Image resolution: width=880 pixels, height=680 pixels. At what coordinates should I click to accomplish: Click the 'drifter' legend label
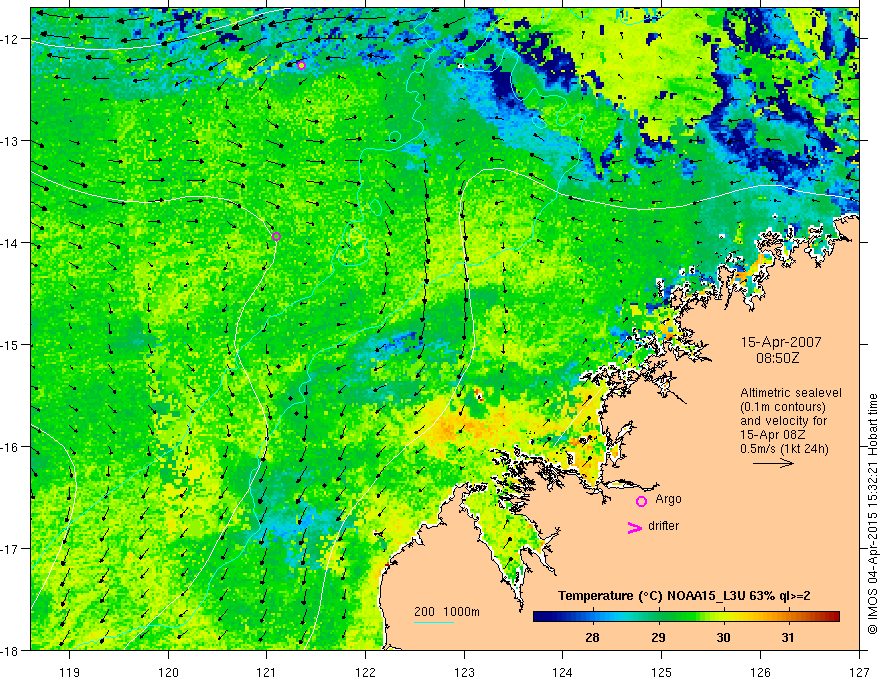(x=663, y=526)
